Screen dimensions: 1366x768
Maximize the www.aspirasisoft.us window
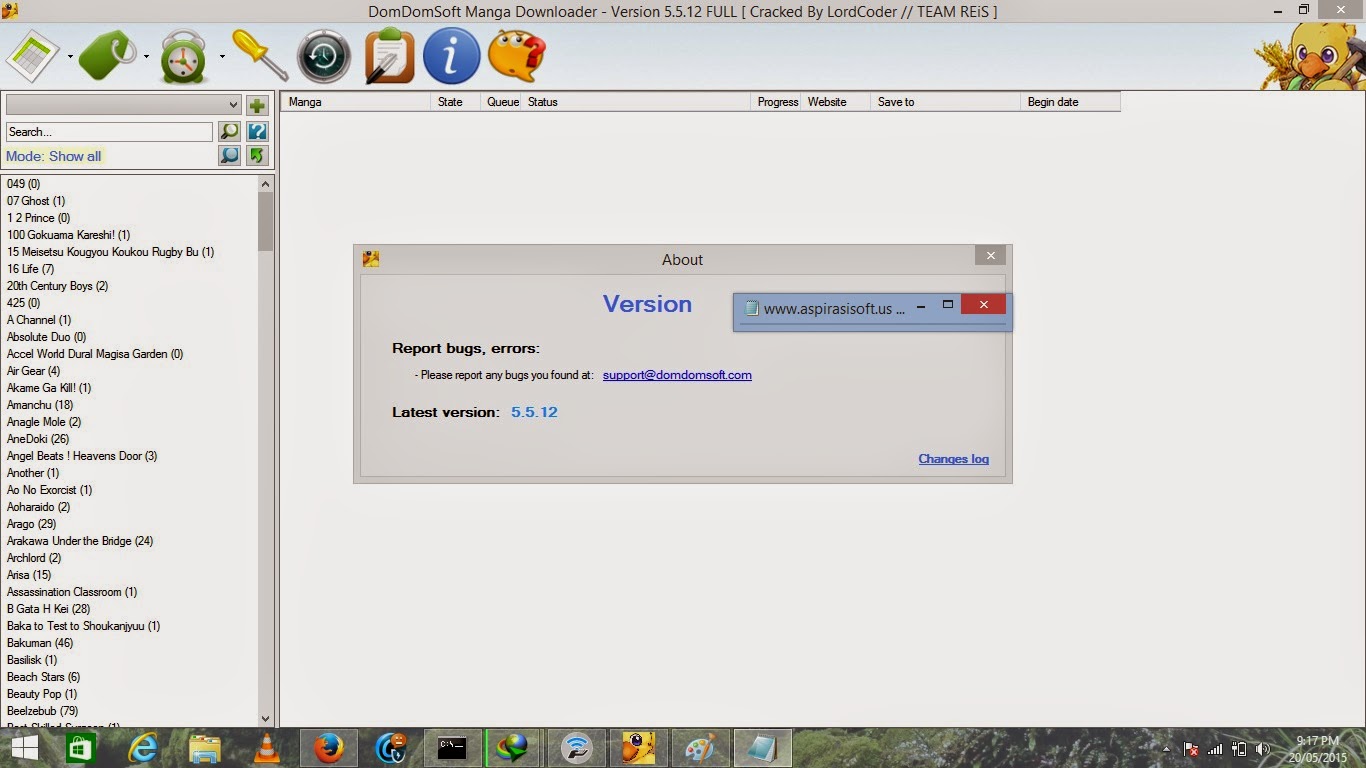coord(948,305)
